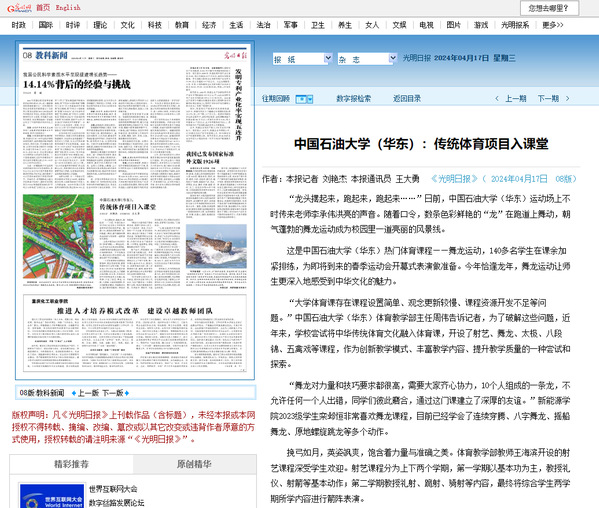Open the 科技 nav section
Viewport: 599px width, 508px height.
click(x=154, y=25)
